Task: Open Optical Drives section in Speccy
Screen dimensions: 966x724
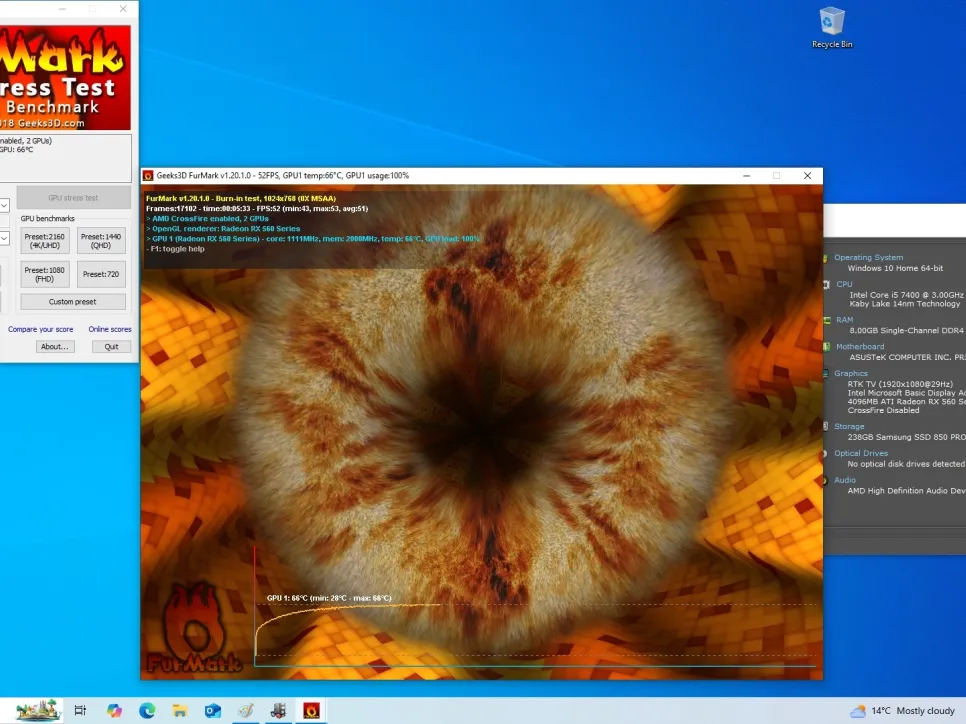Action: coord(861,454)
